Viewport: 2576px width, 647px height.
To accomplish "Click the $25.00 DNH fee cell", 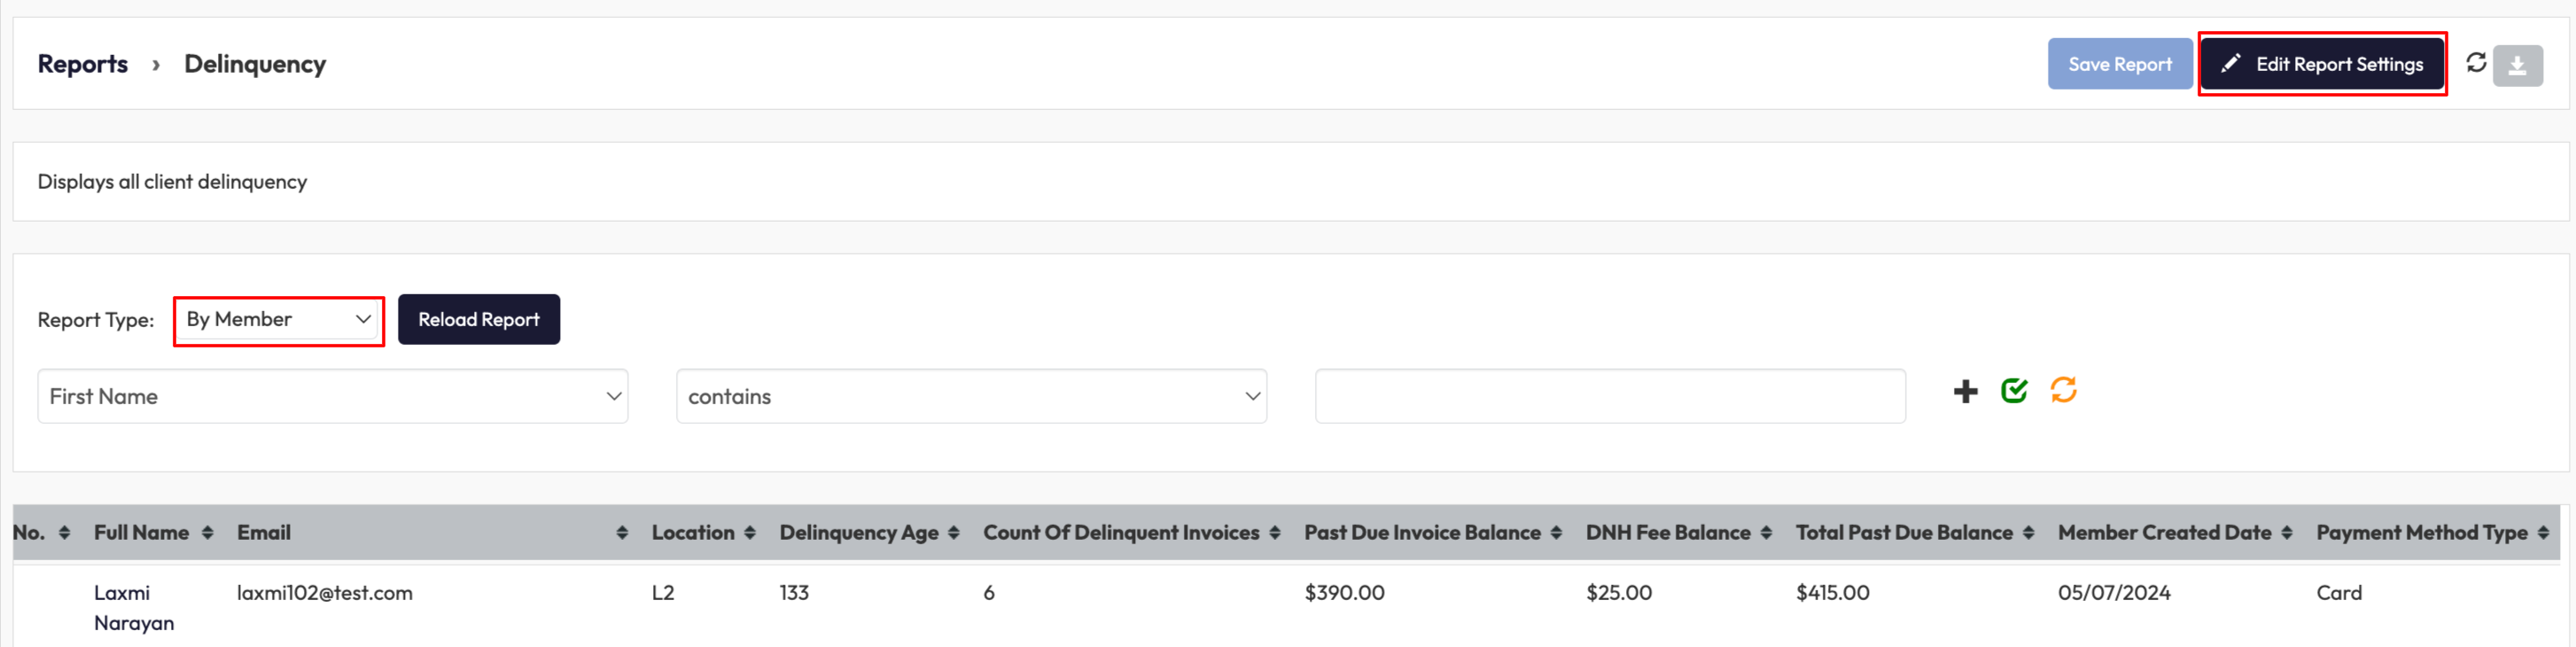I will 1619,593.
